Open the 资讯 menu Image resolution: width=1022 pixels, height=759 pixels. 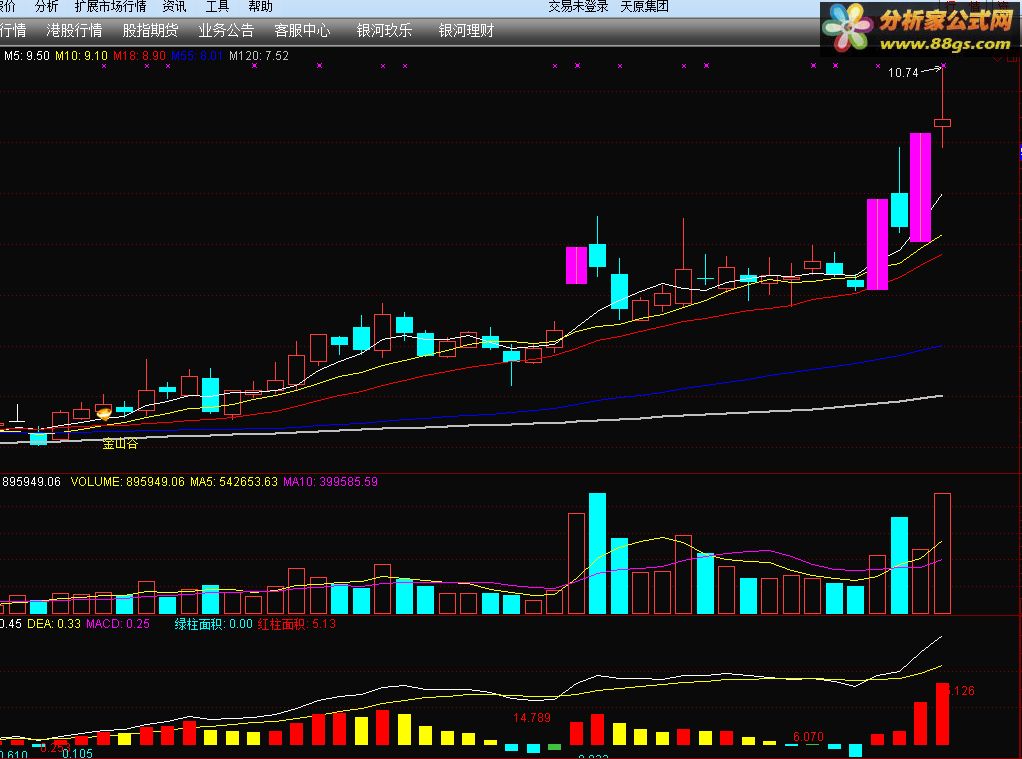click(x=174, y=7)
